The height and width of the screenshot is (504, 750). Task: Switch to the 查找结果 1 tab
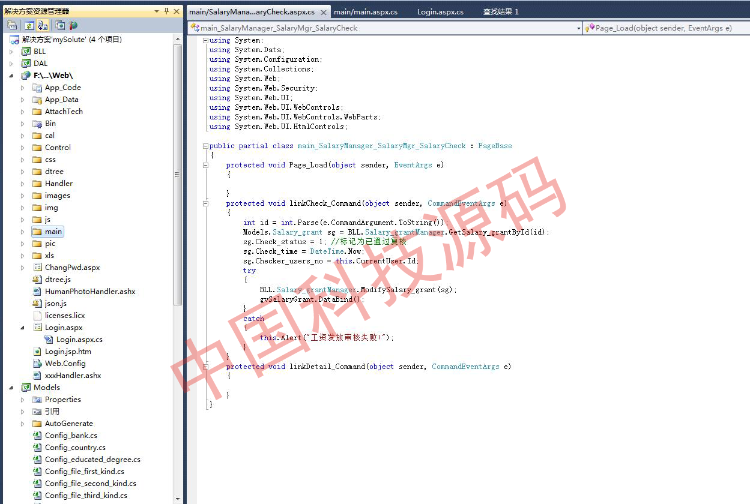[x=500, y=12]
